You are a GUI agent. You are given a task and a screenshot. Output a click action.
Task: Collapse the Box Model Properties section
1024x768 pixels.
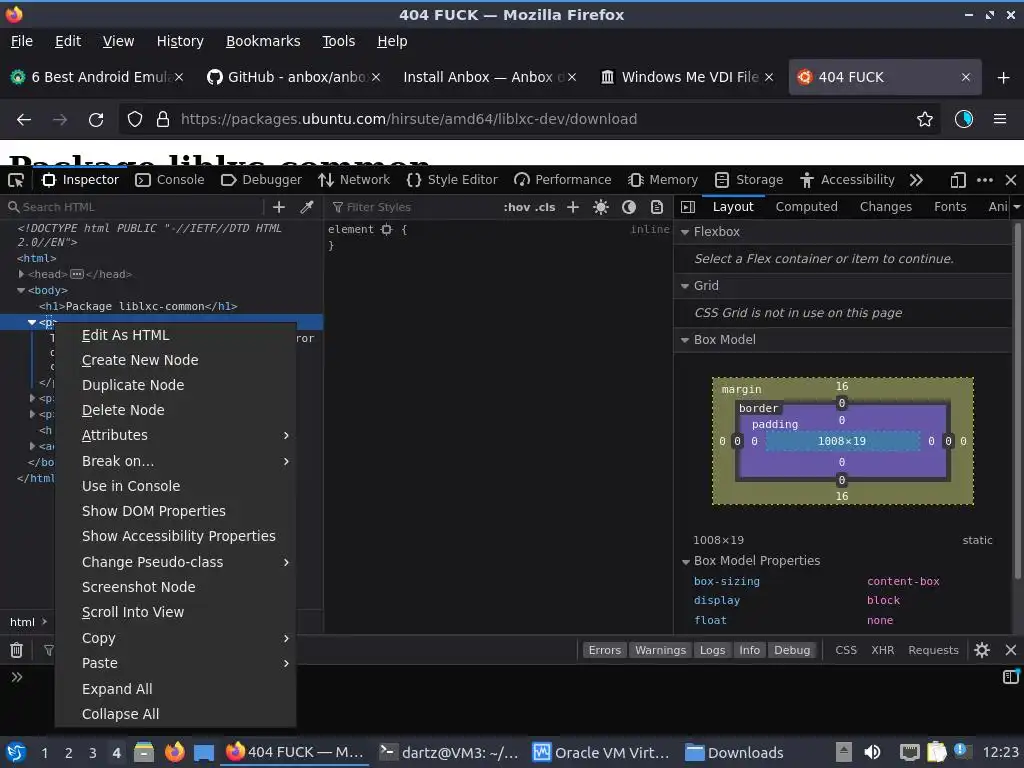pyautogui.click(x=685, y=562)
